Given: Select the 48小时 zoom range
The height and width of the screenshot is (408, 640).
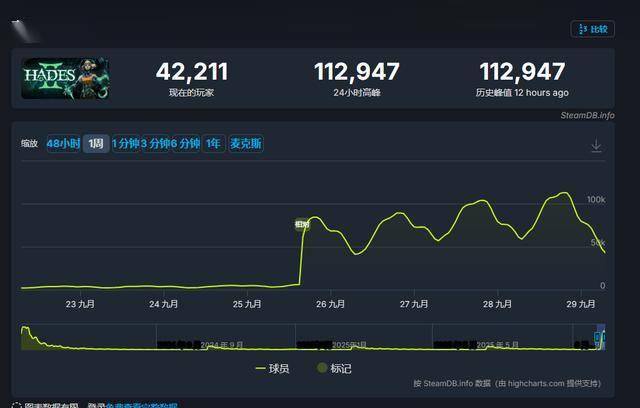Looking at the screenshot, I should click(x=63, y=144).
